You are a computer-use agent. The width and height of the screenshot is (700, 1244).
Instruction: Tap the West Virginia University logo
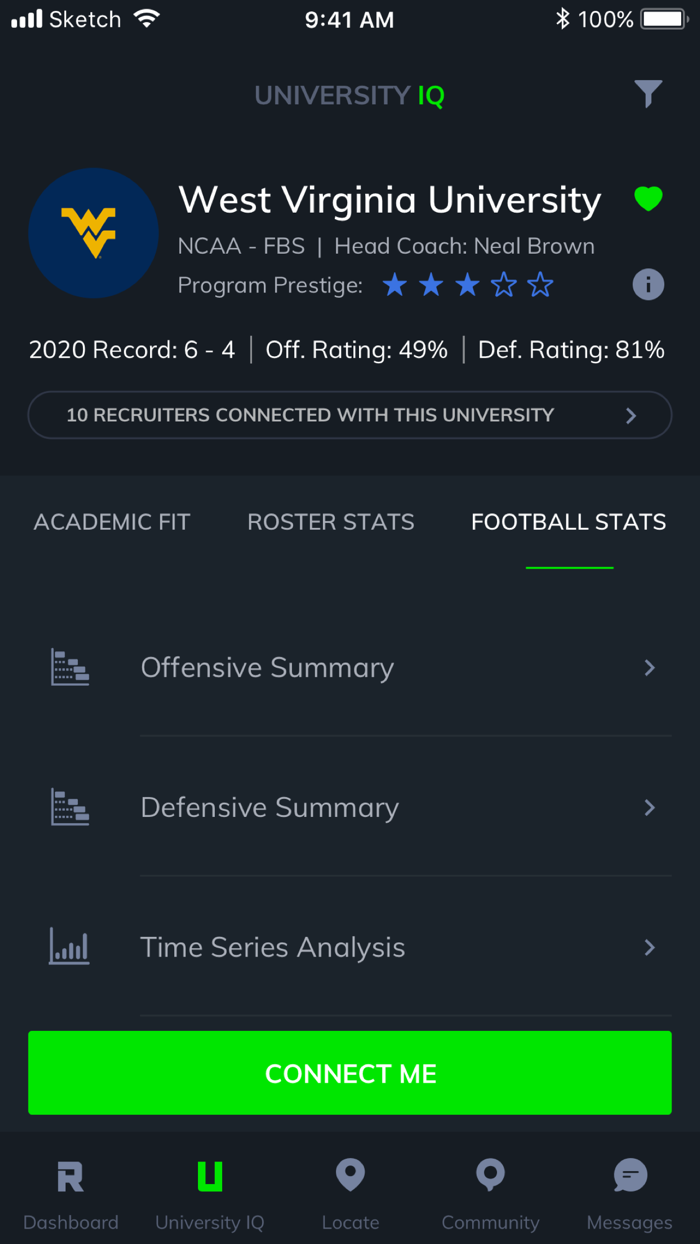(93, 232)
